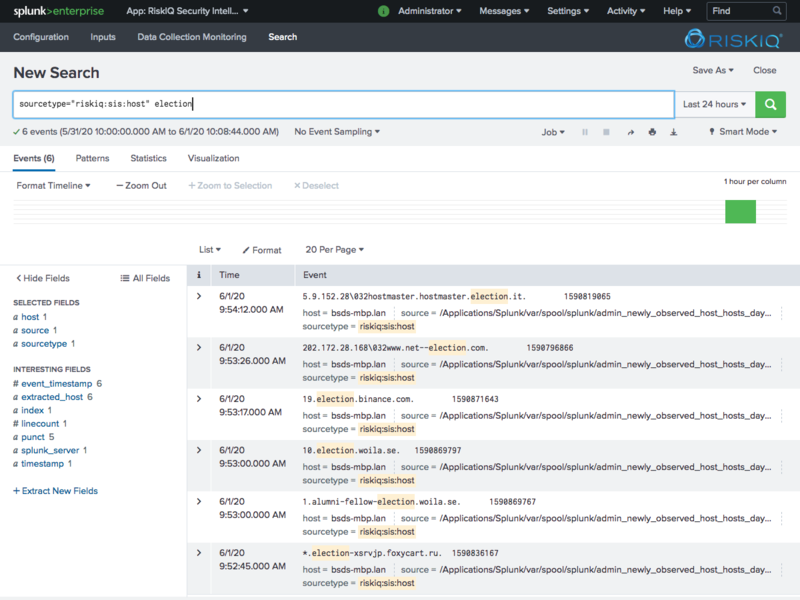The width and height of the screenshot is (800, 600).
Task: Select the Search nav item
Action: pos(283,37)
